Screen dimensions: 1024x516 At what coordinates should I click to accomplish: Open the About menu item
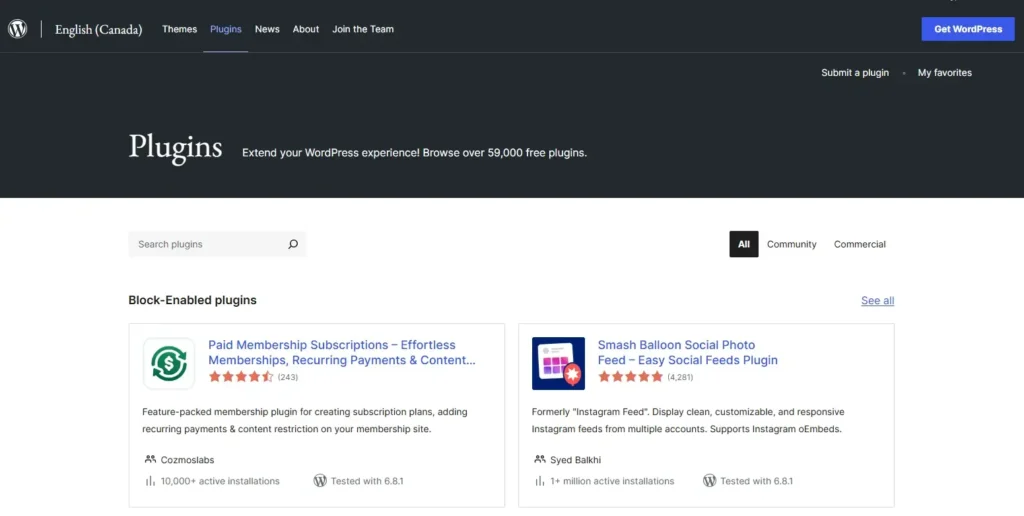pyautogui.click(x=306, y=29)
